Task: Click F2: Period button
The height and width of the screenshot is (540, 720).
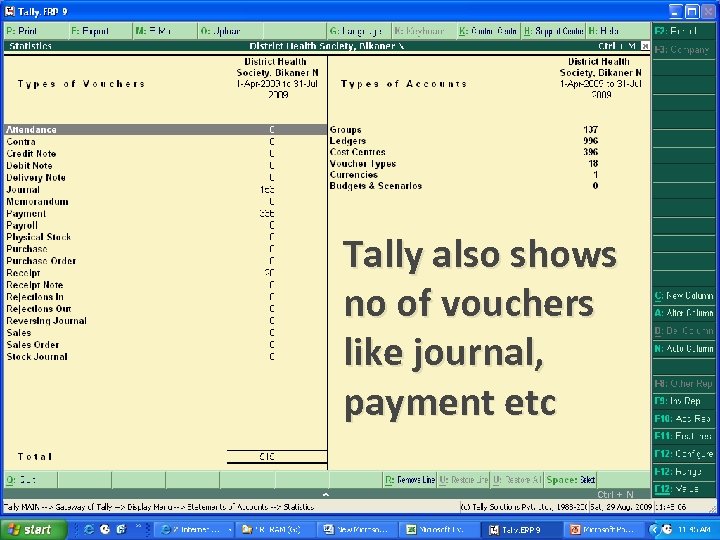Action: pos(684,31)
